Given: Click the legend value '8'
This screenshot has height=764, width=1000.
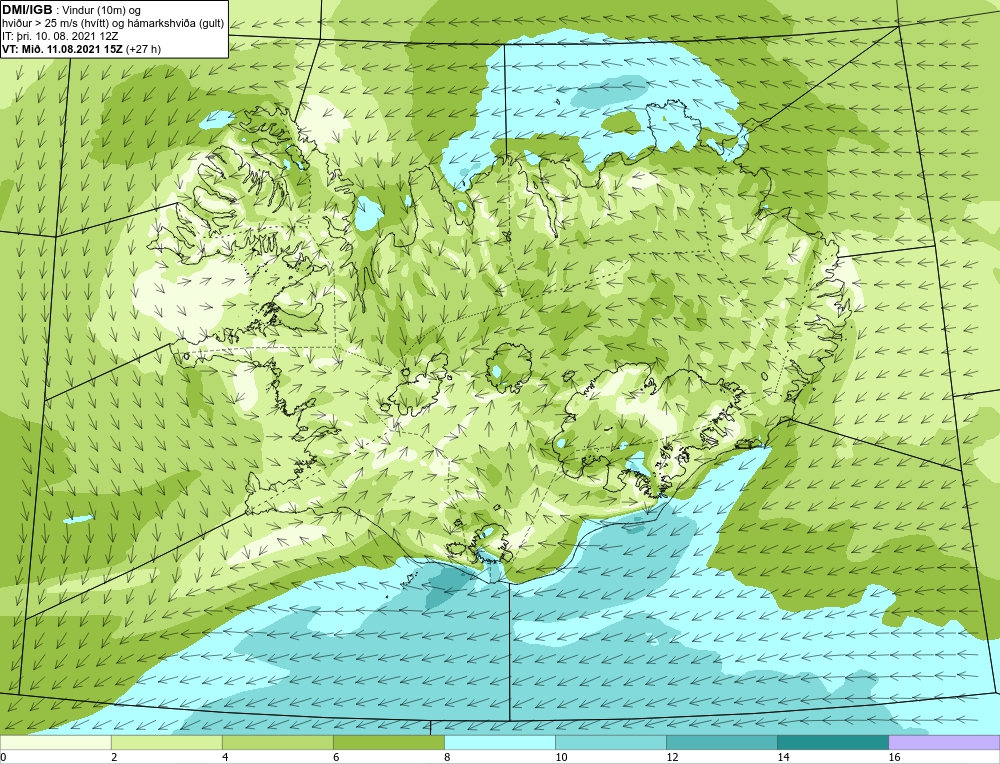Looking at the screenshot, I should tap(447, 757).
